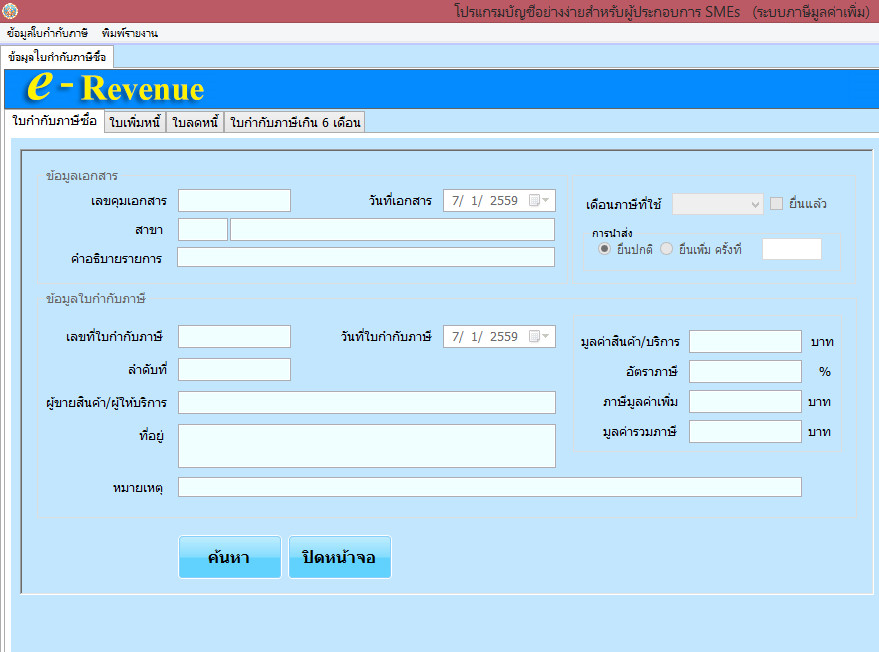Focus the คำอธิบายรายการ description field

pos(366,257)
